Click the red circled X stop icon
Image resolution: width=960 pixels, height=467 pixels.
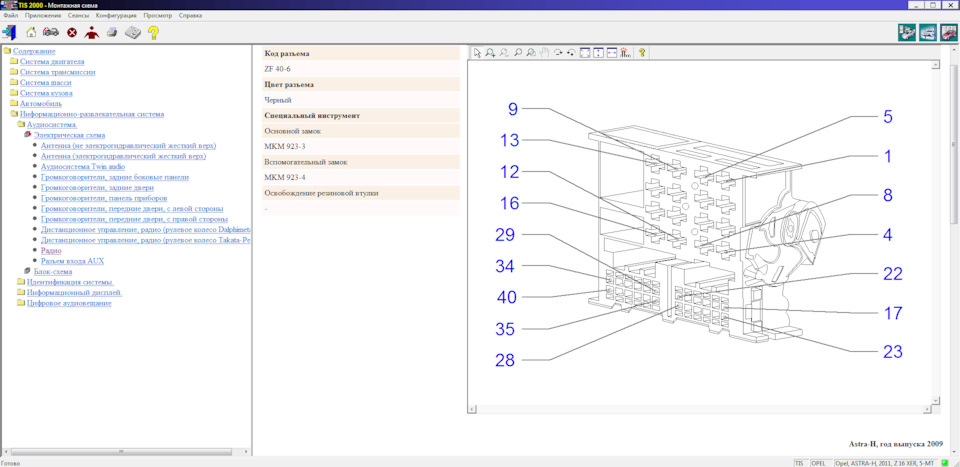click(72, 33)
